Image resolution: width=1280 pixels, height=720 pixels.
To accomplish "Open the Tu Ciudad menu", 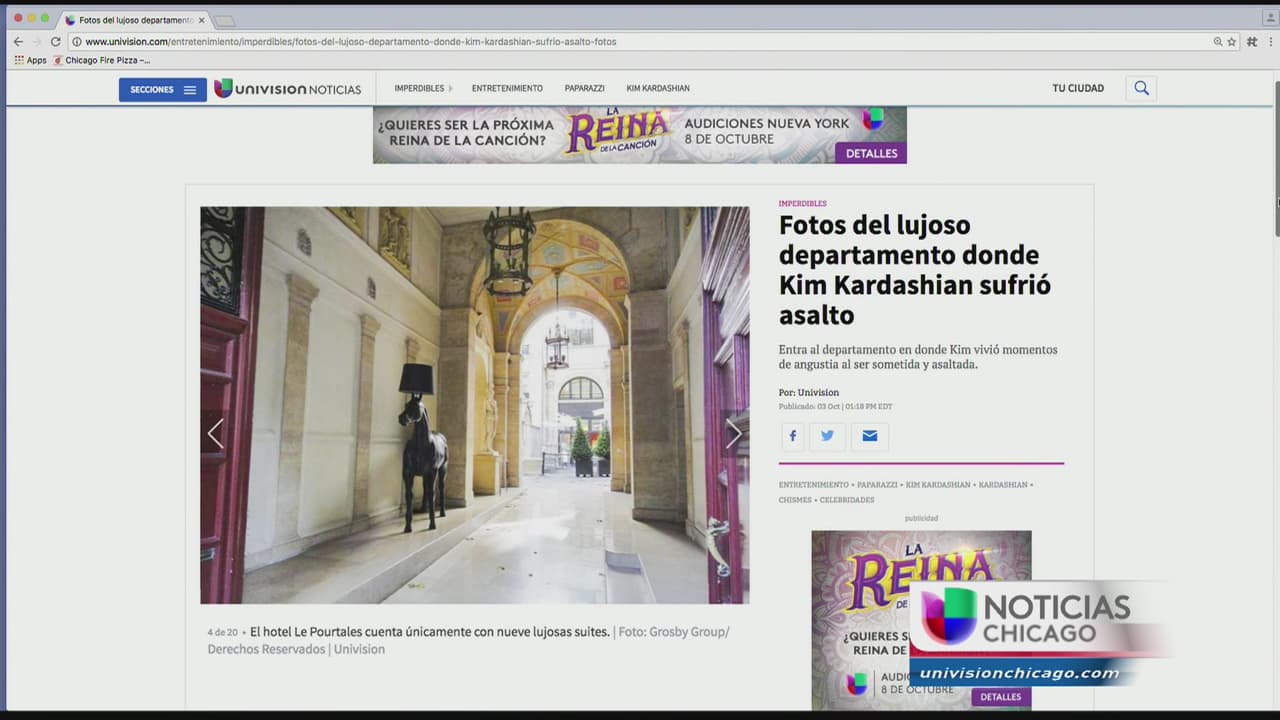I will coord(1078,88).
